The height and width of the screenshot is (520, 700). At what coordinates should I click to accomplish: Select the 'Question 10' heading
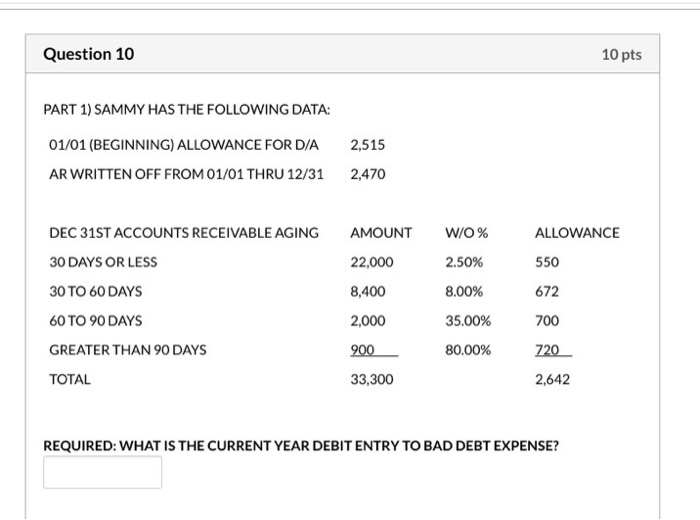[x=88, y=54]
